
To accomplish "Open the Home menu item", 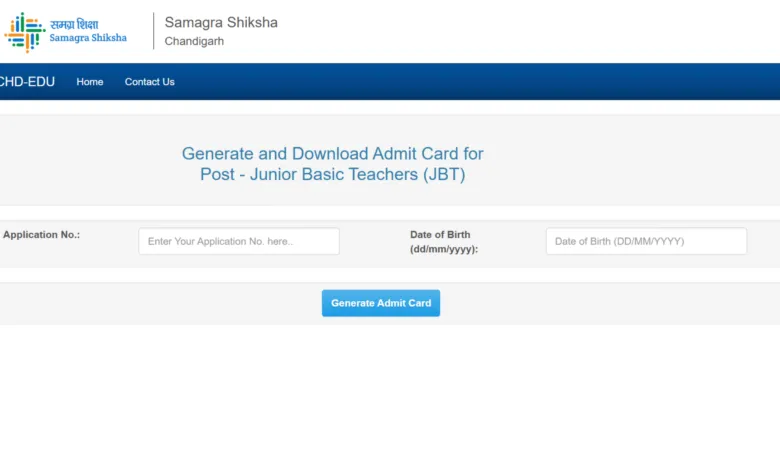I will click(90, 82).
